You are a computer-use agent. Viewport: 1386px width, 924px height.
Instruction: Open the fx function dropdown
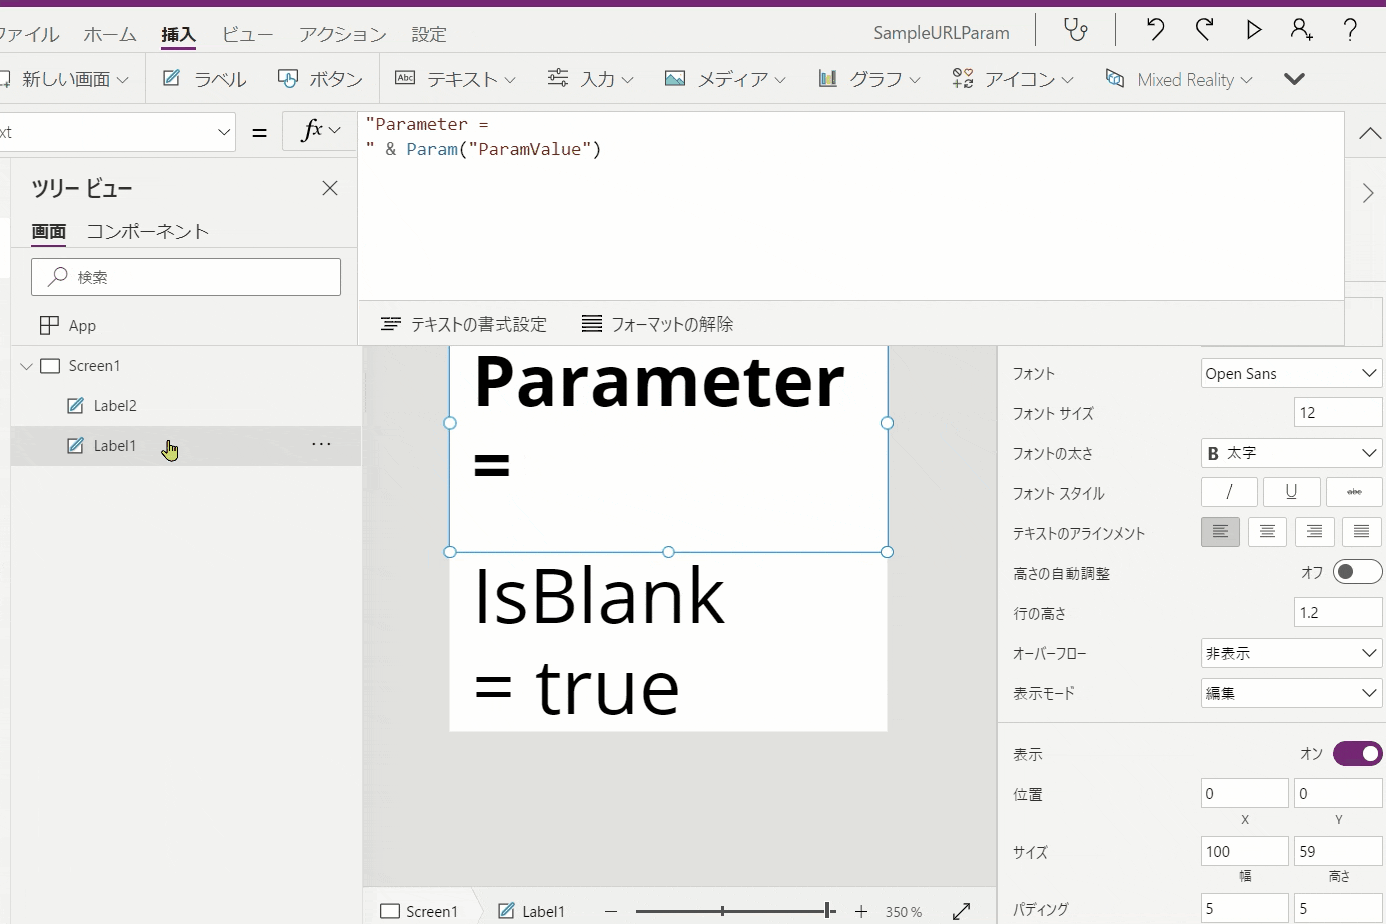pyautogui.click(x=320, y=131)
